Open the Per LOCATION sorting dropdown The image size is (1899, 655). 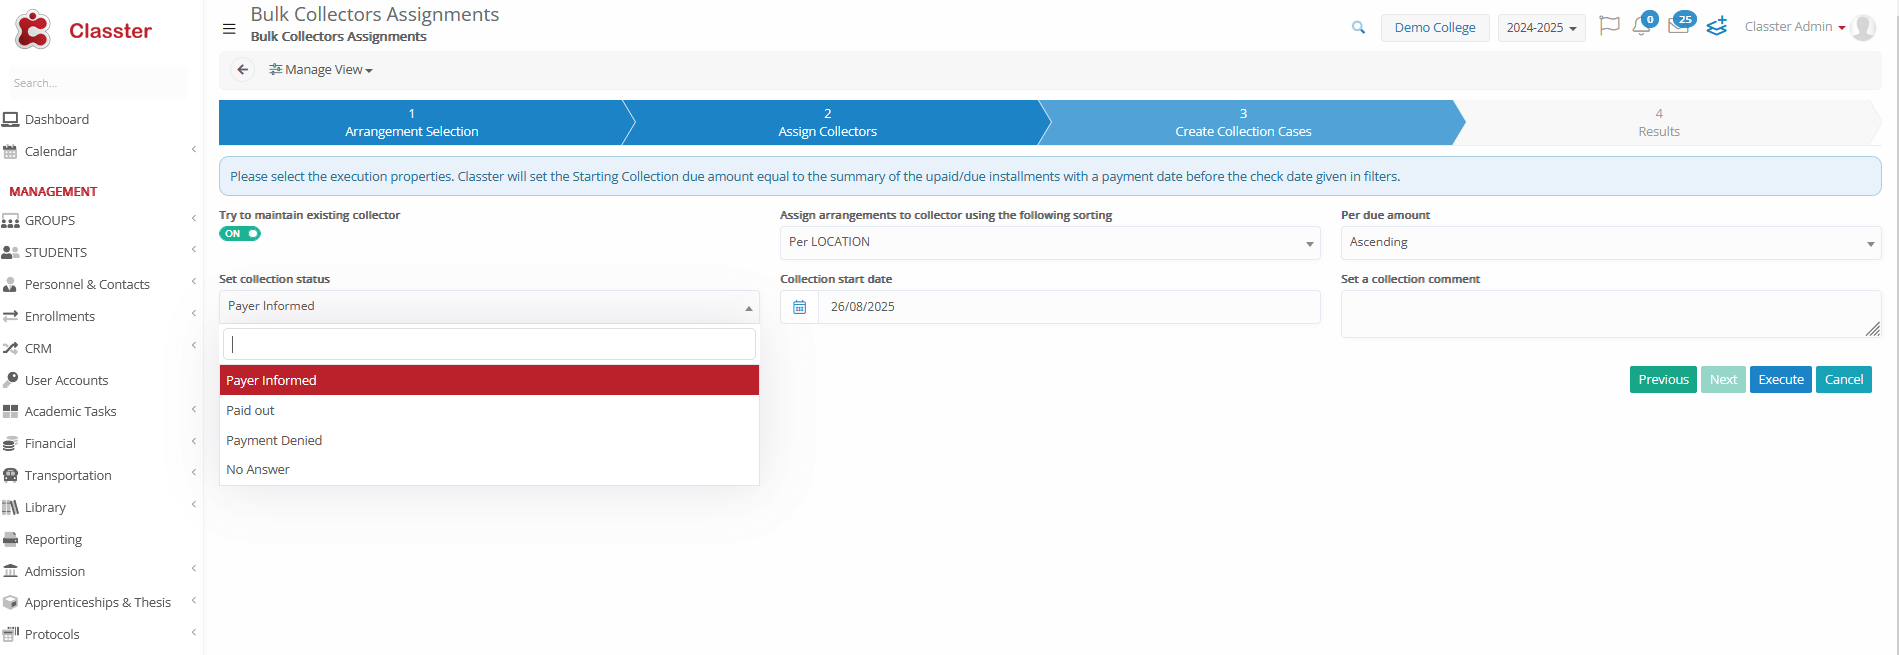(x=1049, y=243)
